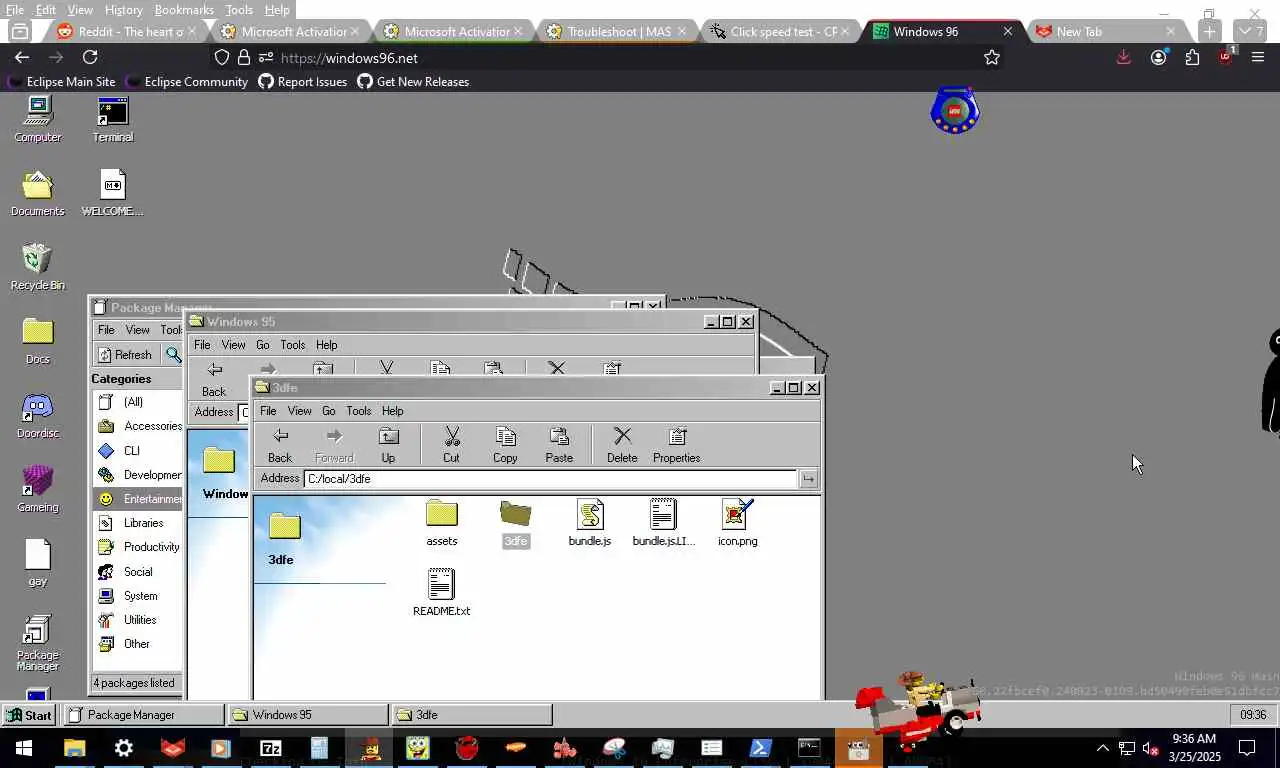The height and width of the screenshot is (768, 1280).
Task: Select the WELCOME file icon on the desktop
Action: [112, 193]
